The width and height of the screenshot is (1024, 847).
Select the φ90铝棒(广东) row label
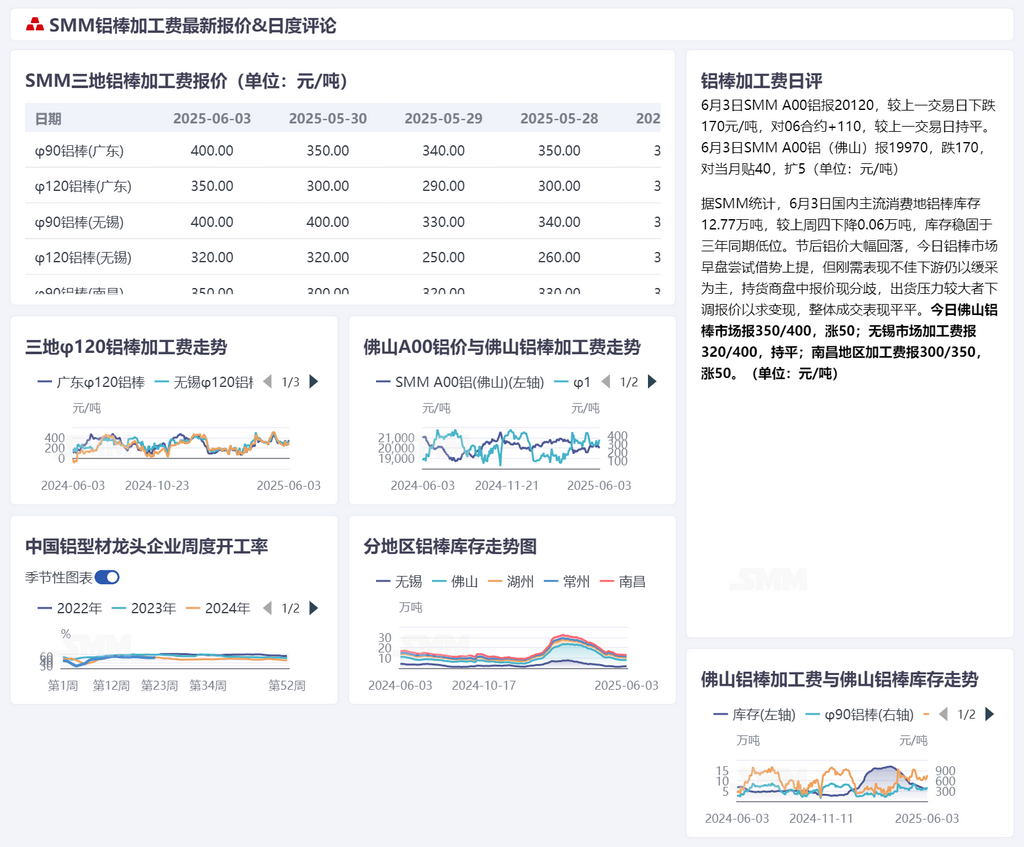coord(79,151)
